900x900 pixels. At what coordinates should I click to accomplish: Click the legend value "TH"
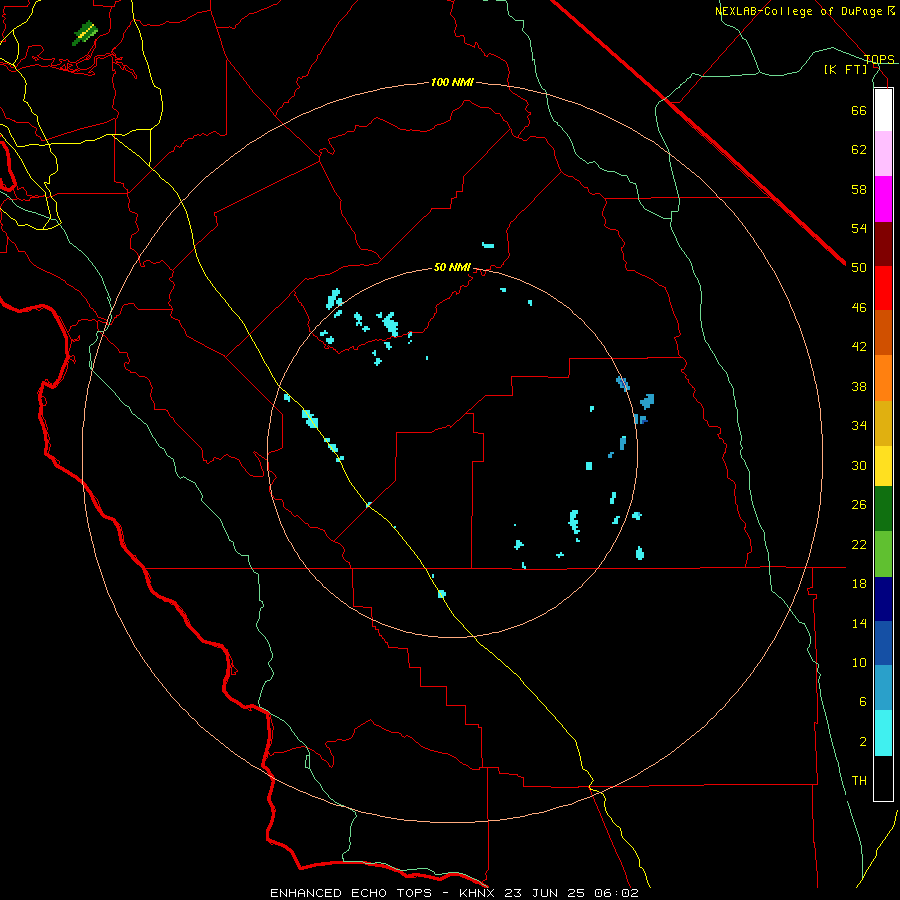tap(859, 781)
